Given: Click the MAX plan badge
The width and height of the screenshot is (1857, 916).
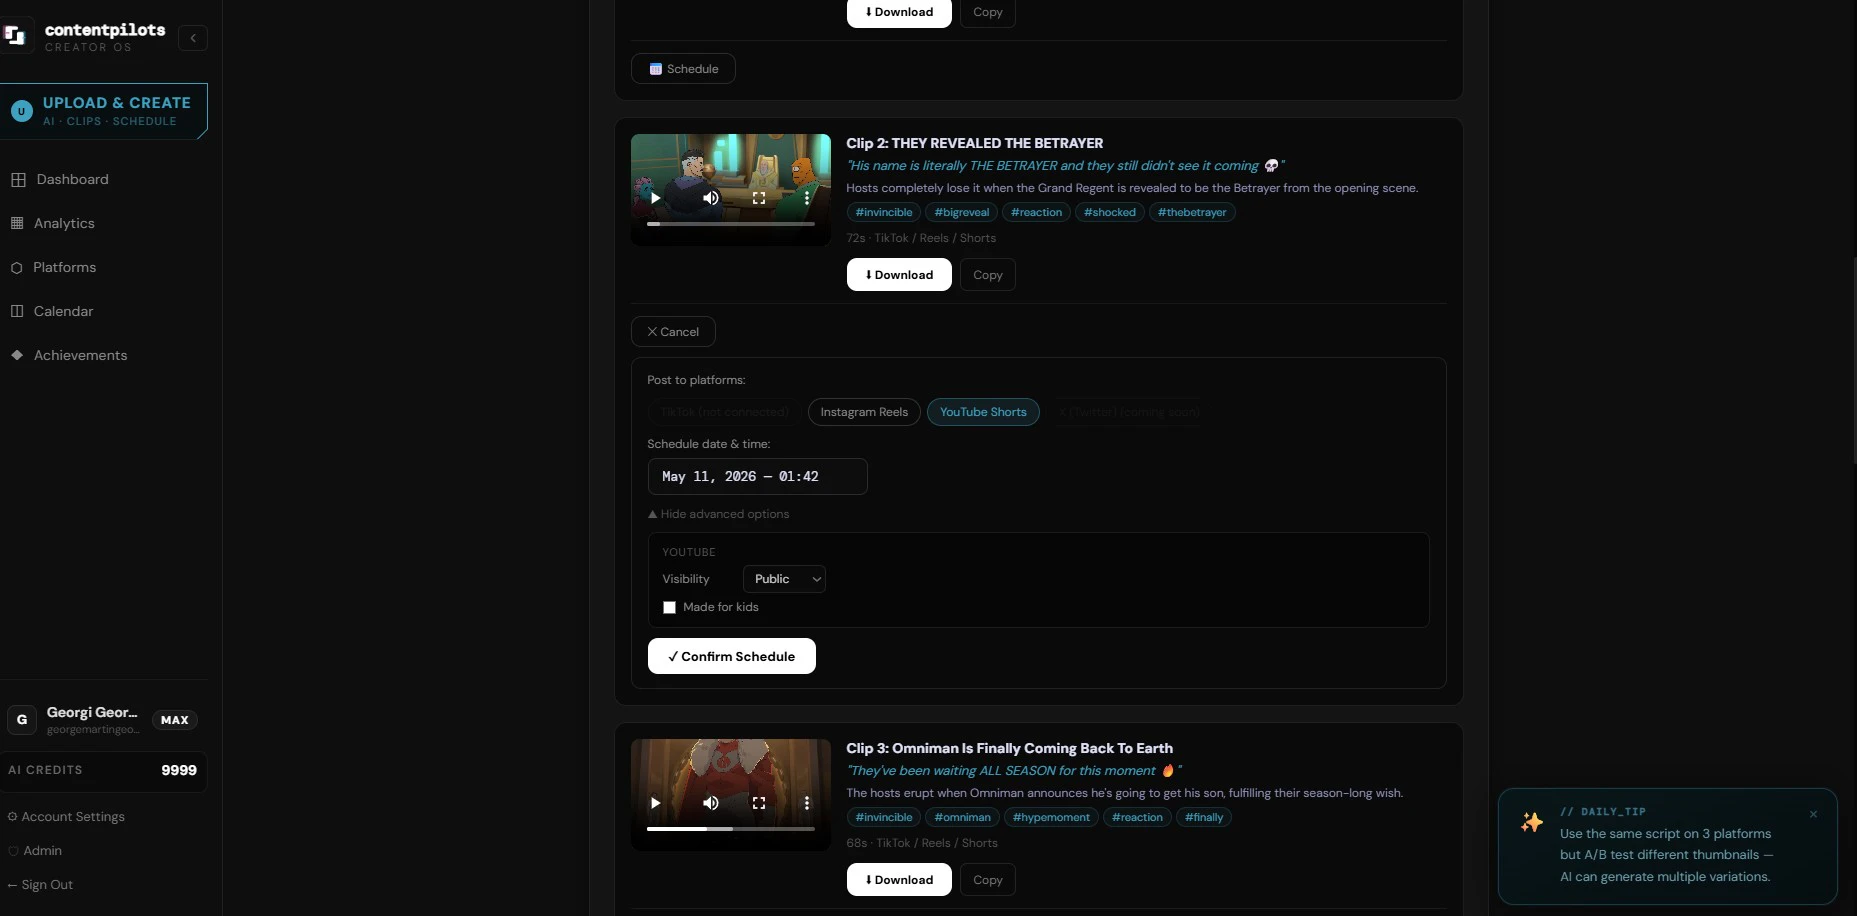Looking at the screenshot, I should 175,720.
